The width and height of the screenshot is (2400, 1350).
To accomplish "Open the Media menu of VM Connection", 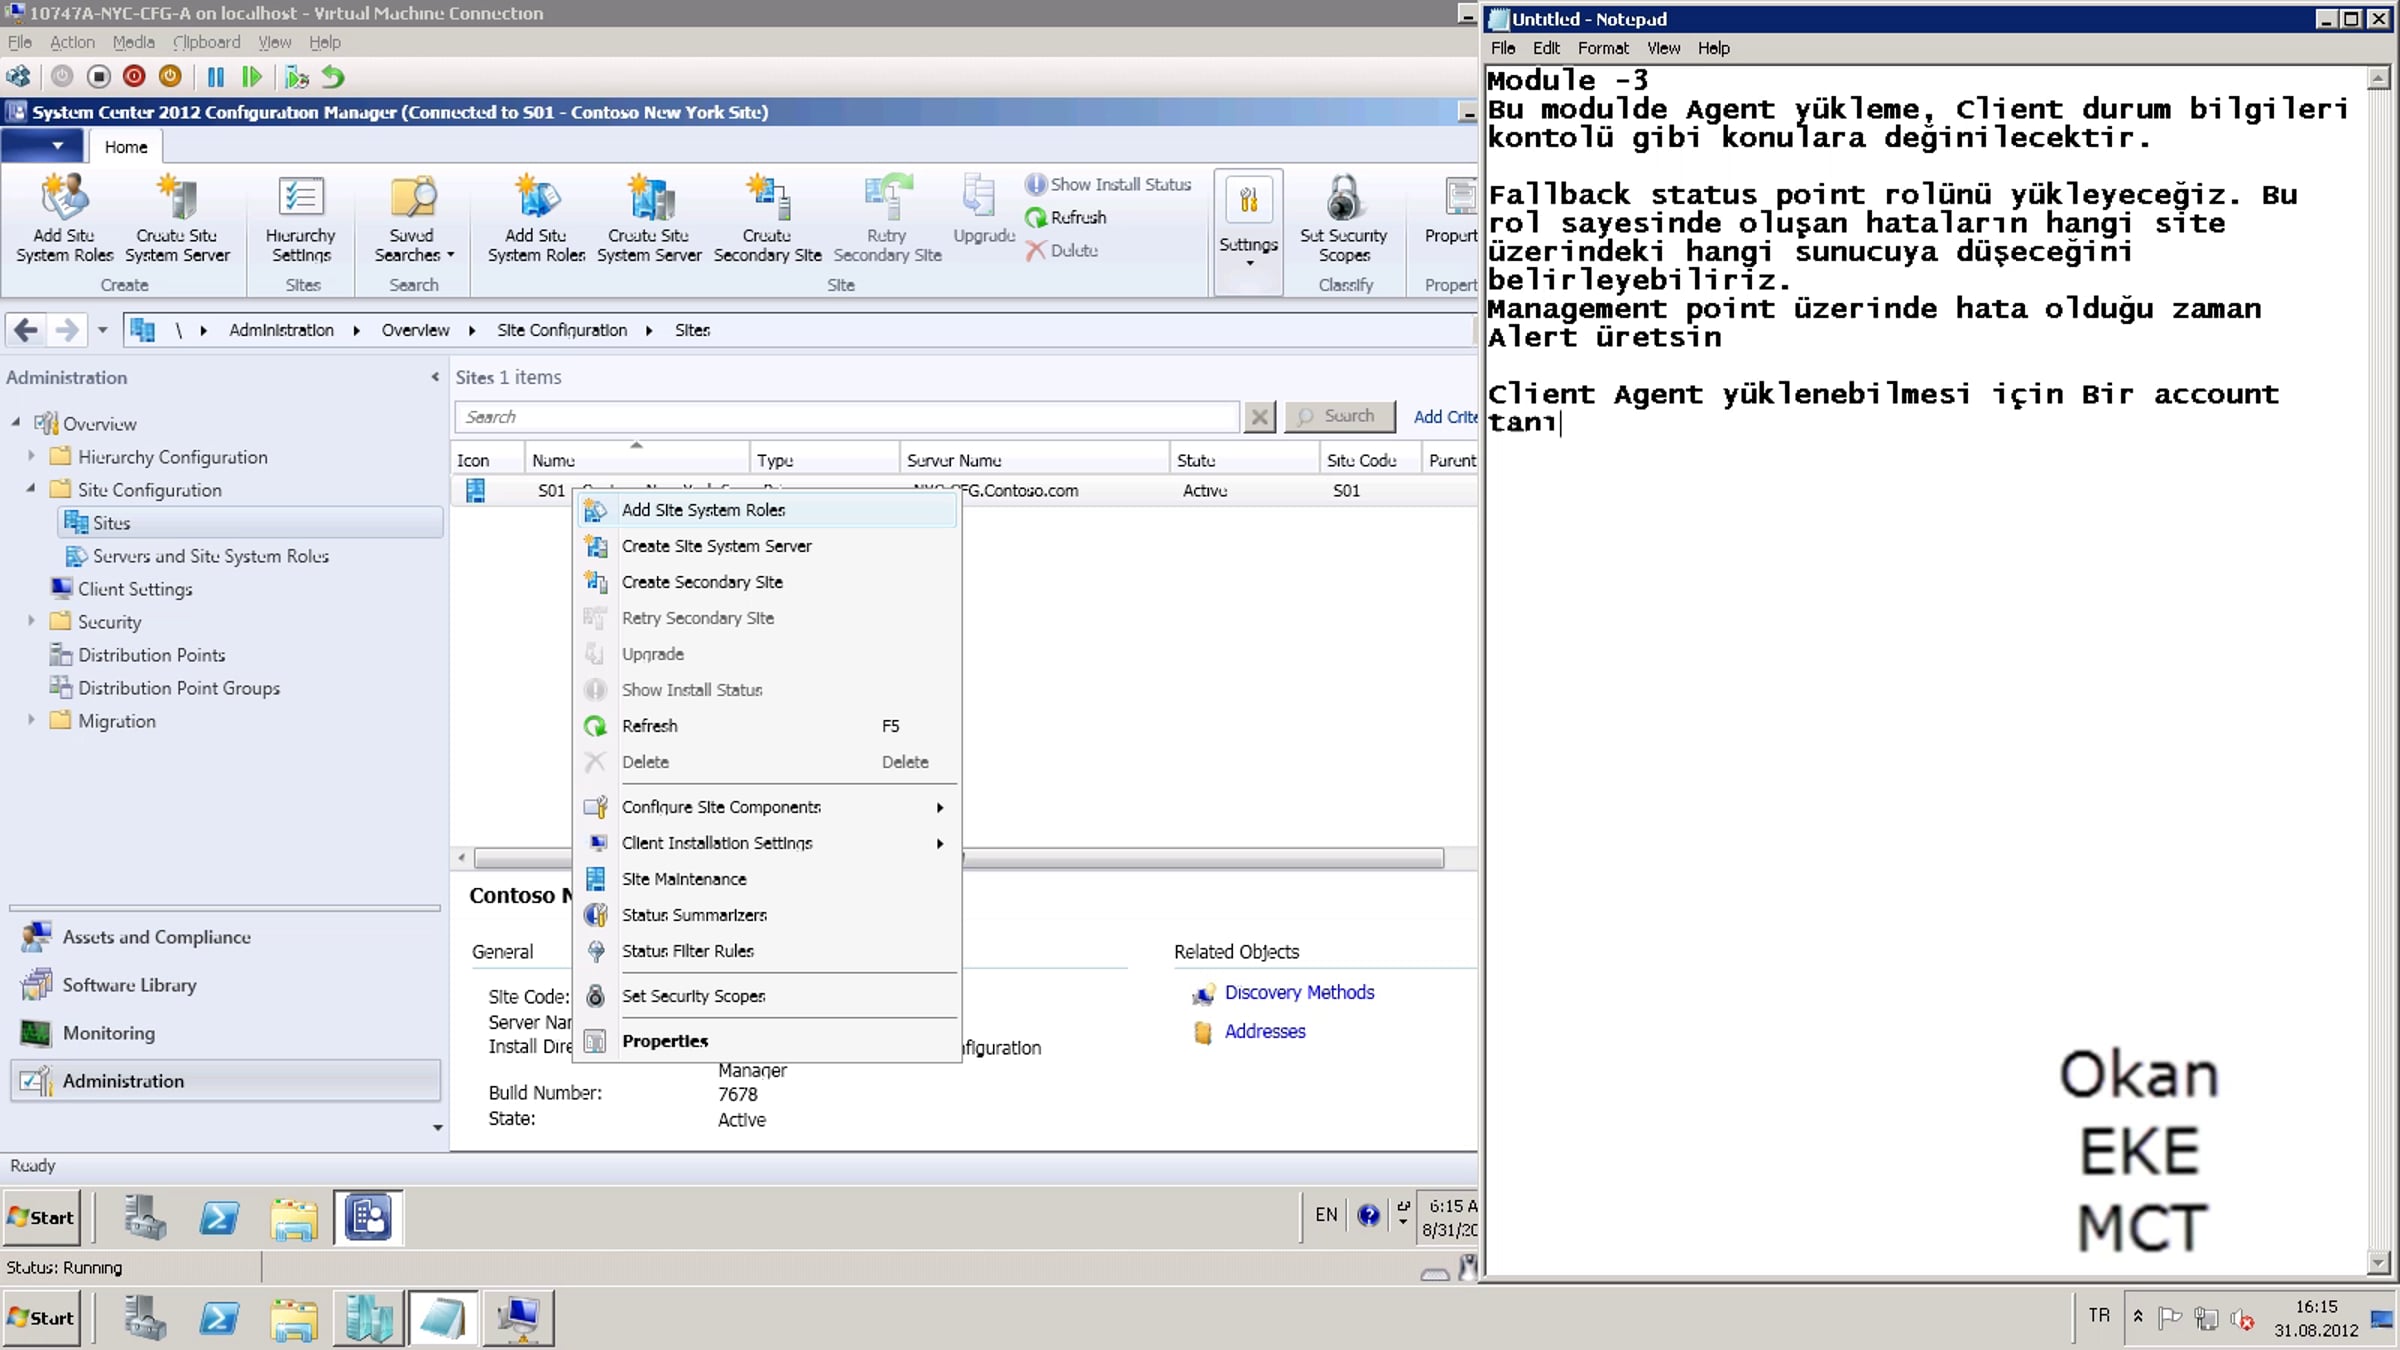I will pos(133,42).
